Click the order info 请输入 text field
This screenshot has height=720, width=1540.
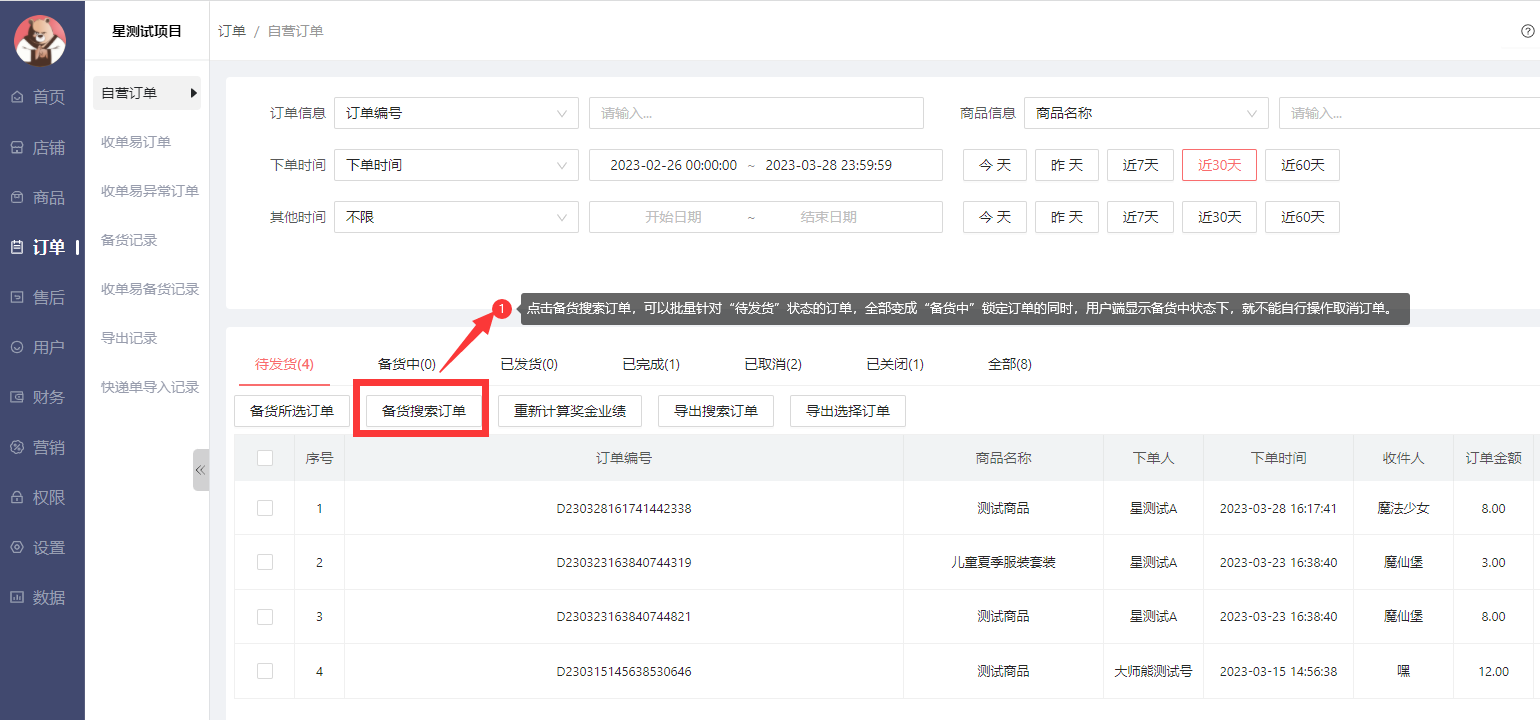click(x=756, y=113)
